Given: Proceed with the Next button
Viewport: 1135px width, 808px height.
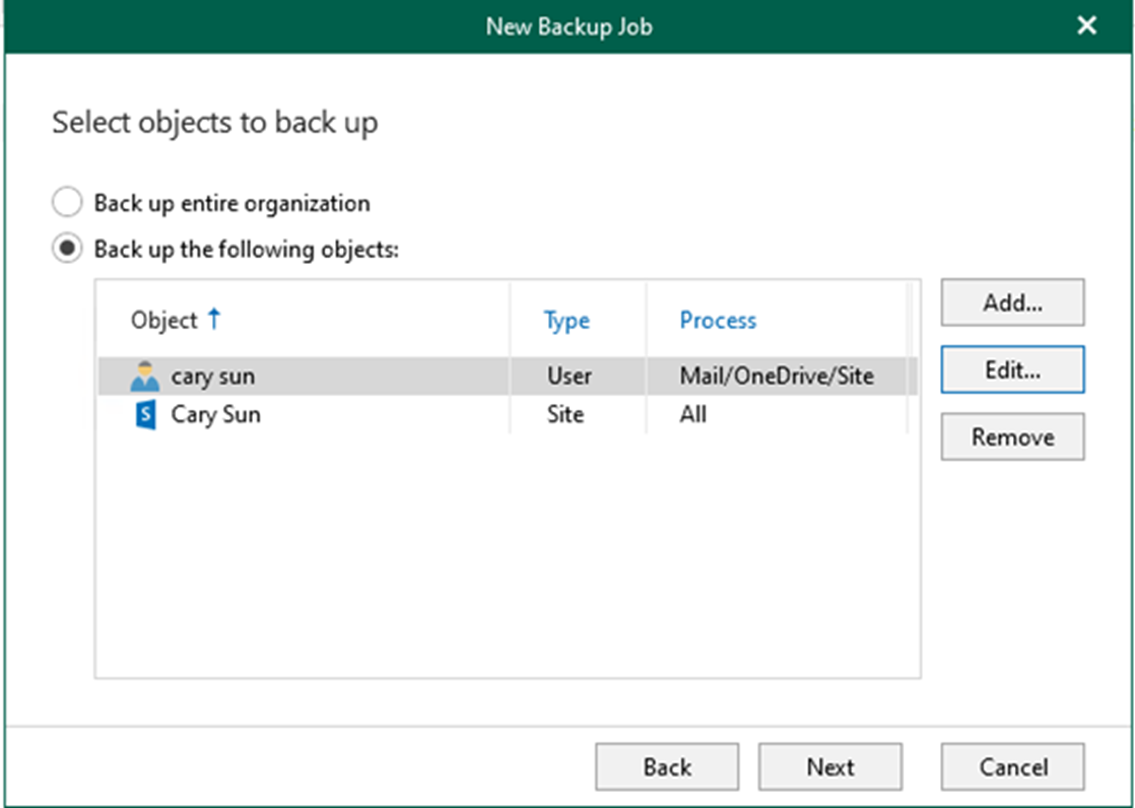Looking at the screenshot, I should pyautogui.click(x=830, y=767).
